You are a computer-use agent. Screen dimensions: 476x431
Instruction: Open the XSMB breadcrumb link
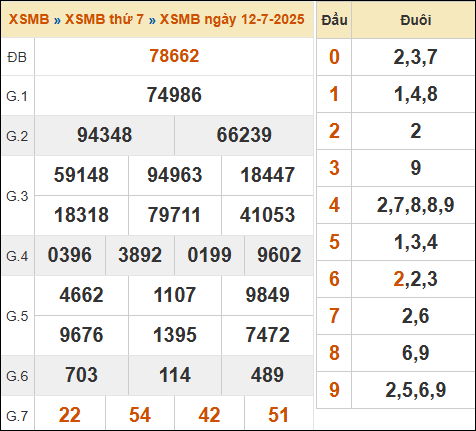[29, 19]
